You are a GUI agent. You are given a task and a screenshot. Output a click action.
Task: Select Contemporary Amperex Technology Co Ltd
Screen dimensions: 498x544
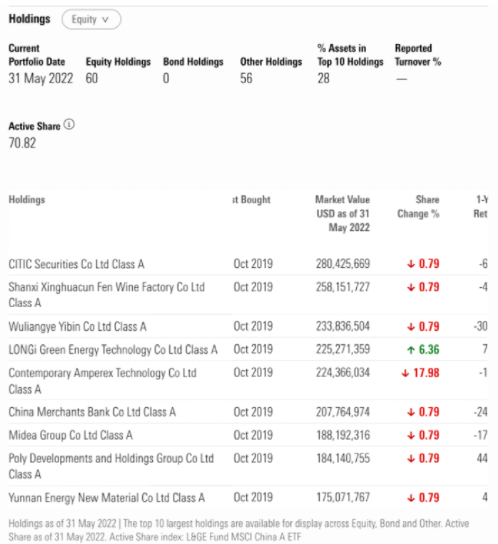[x=102, y=381]
